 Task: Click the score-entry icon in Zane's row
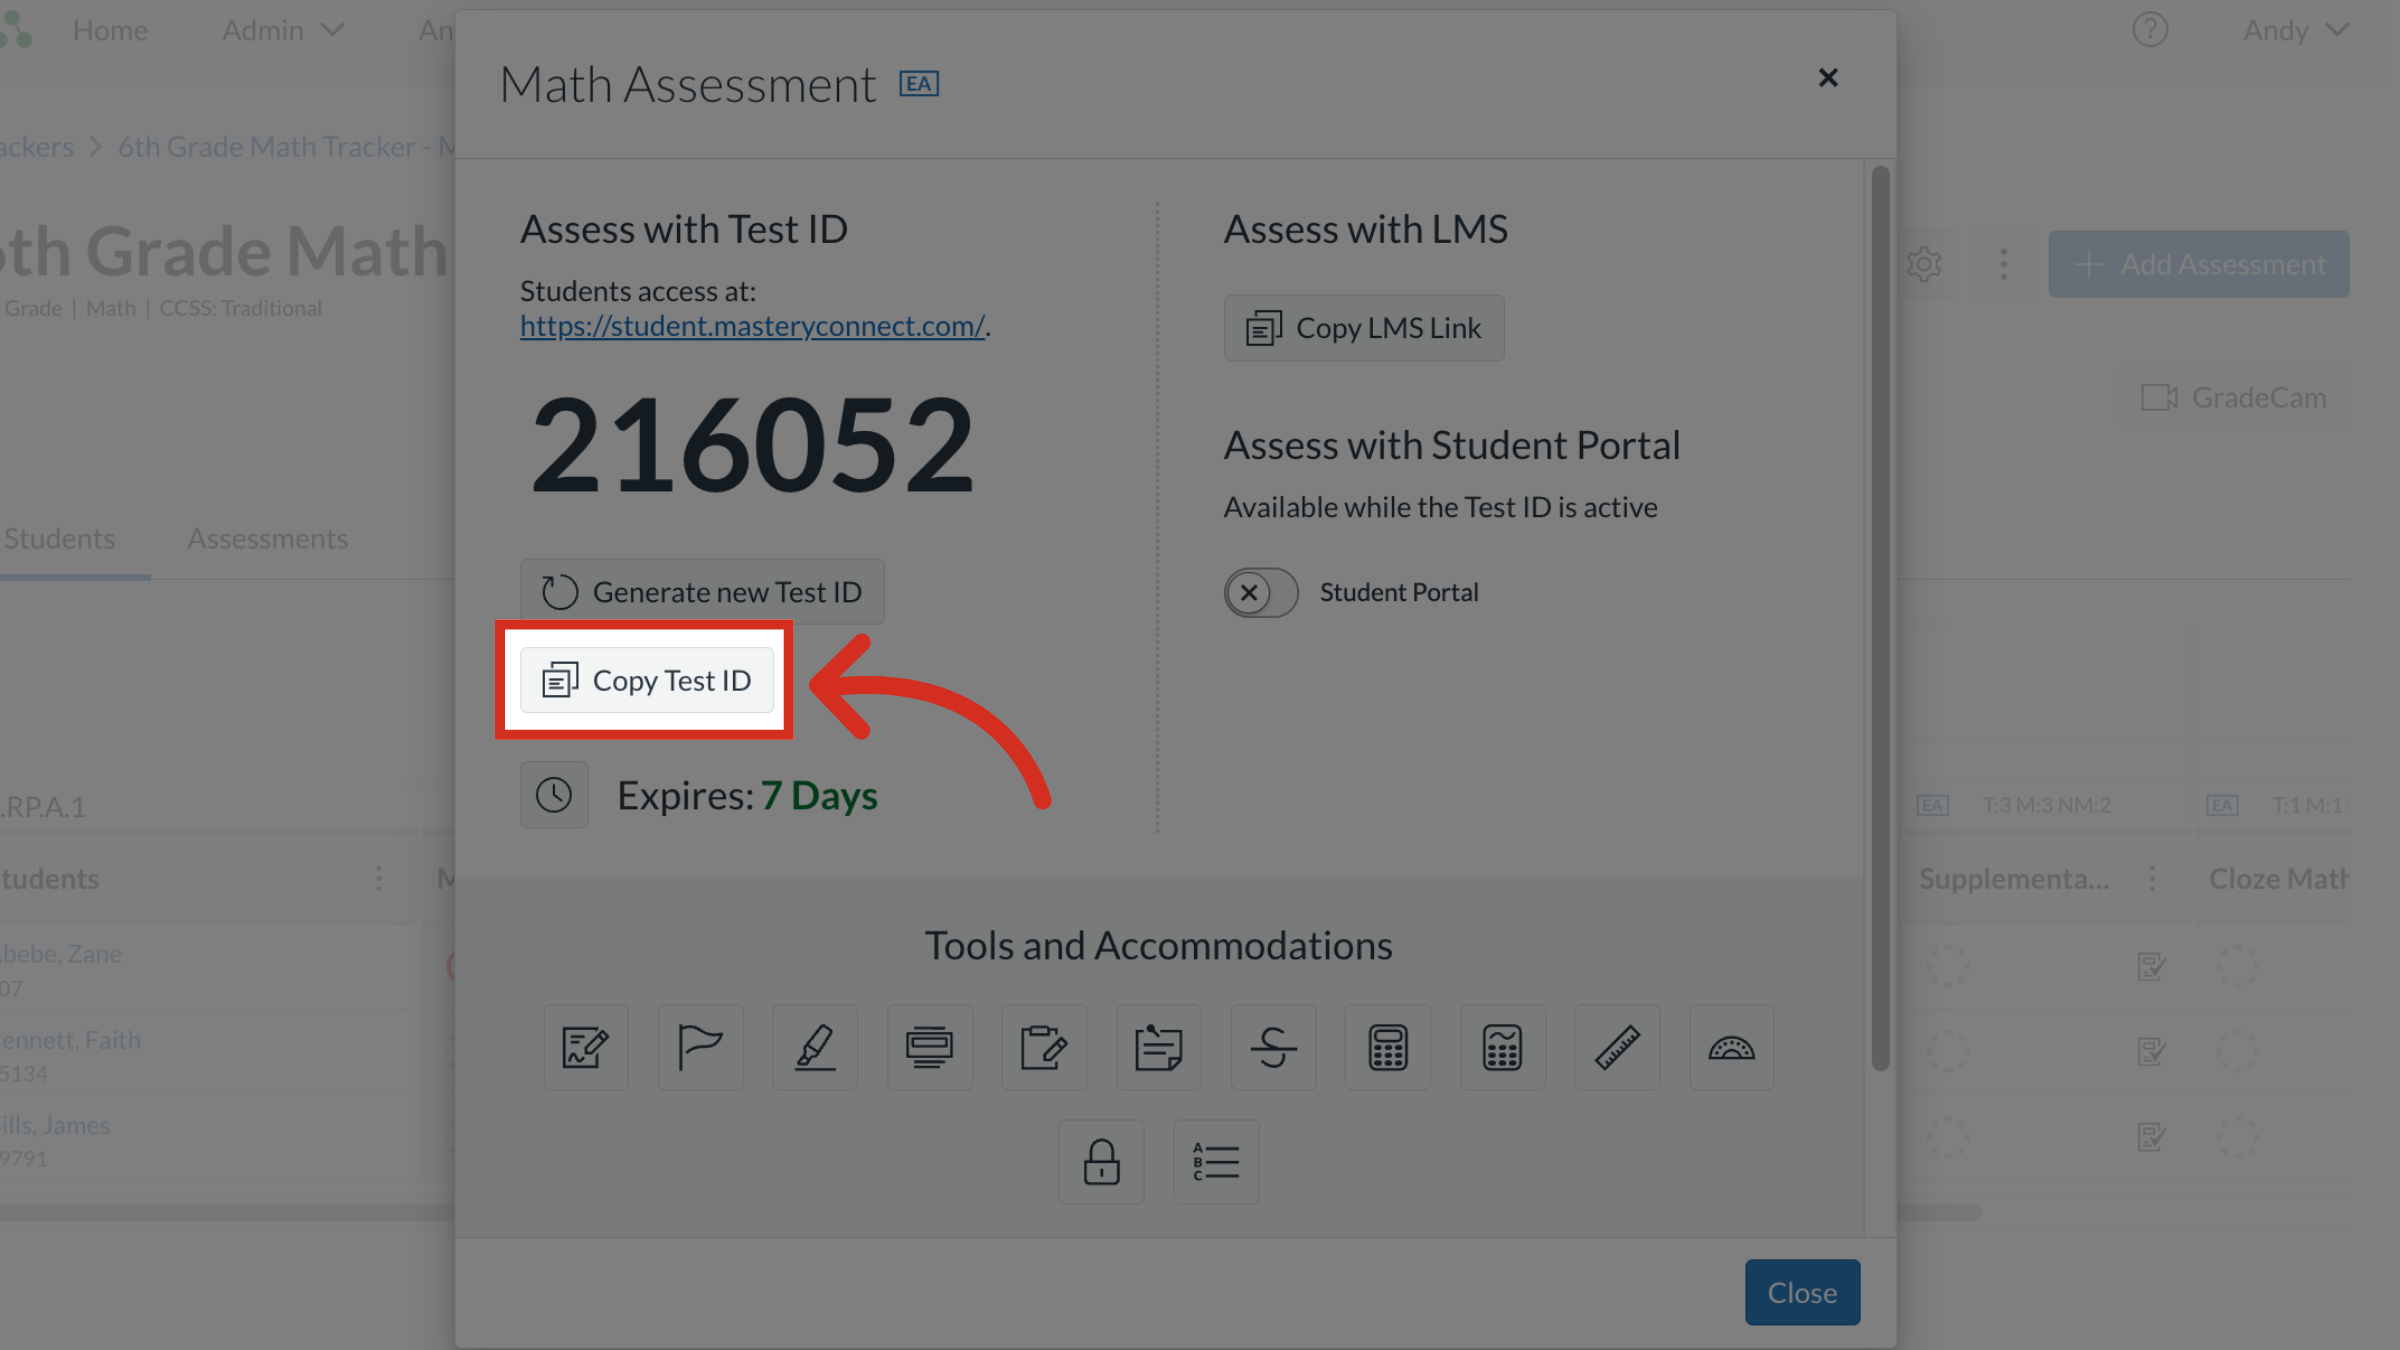coord(2151,966)
